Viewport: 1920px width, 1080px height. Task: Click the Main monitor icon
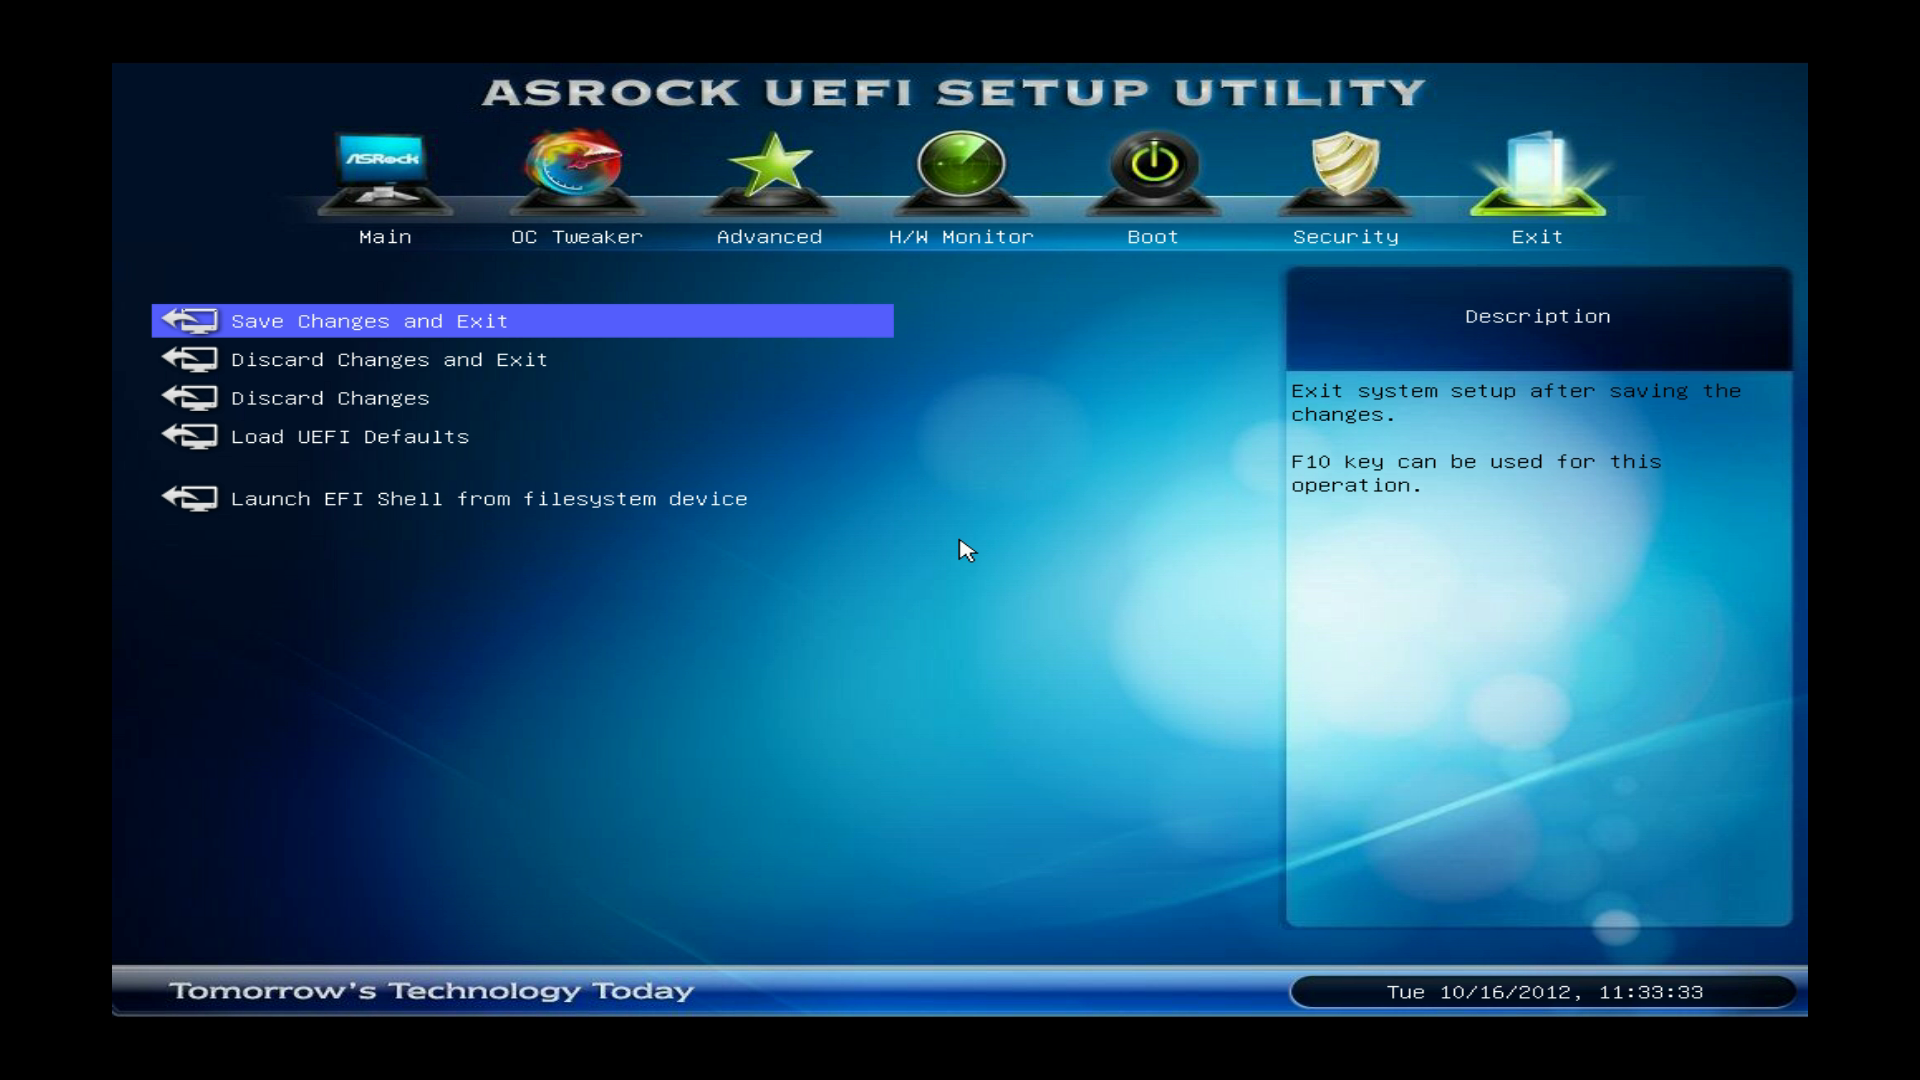(385, 170)
